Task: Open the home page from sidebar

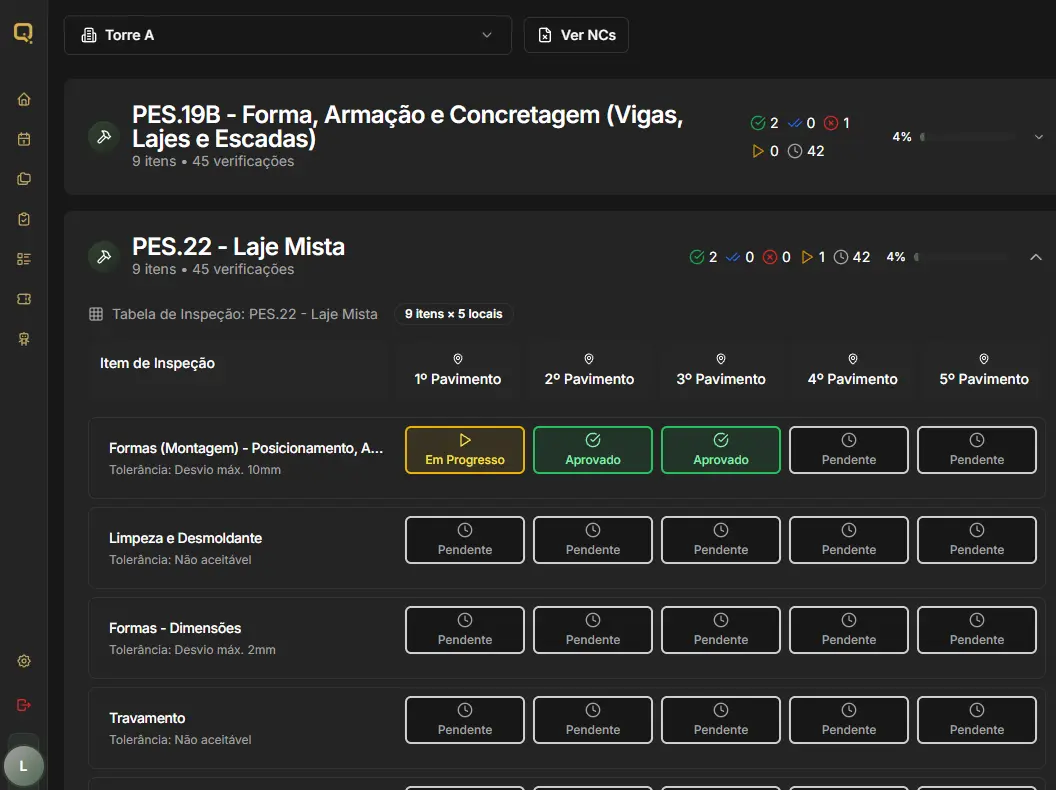Action: pos(24,99)
